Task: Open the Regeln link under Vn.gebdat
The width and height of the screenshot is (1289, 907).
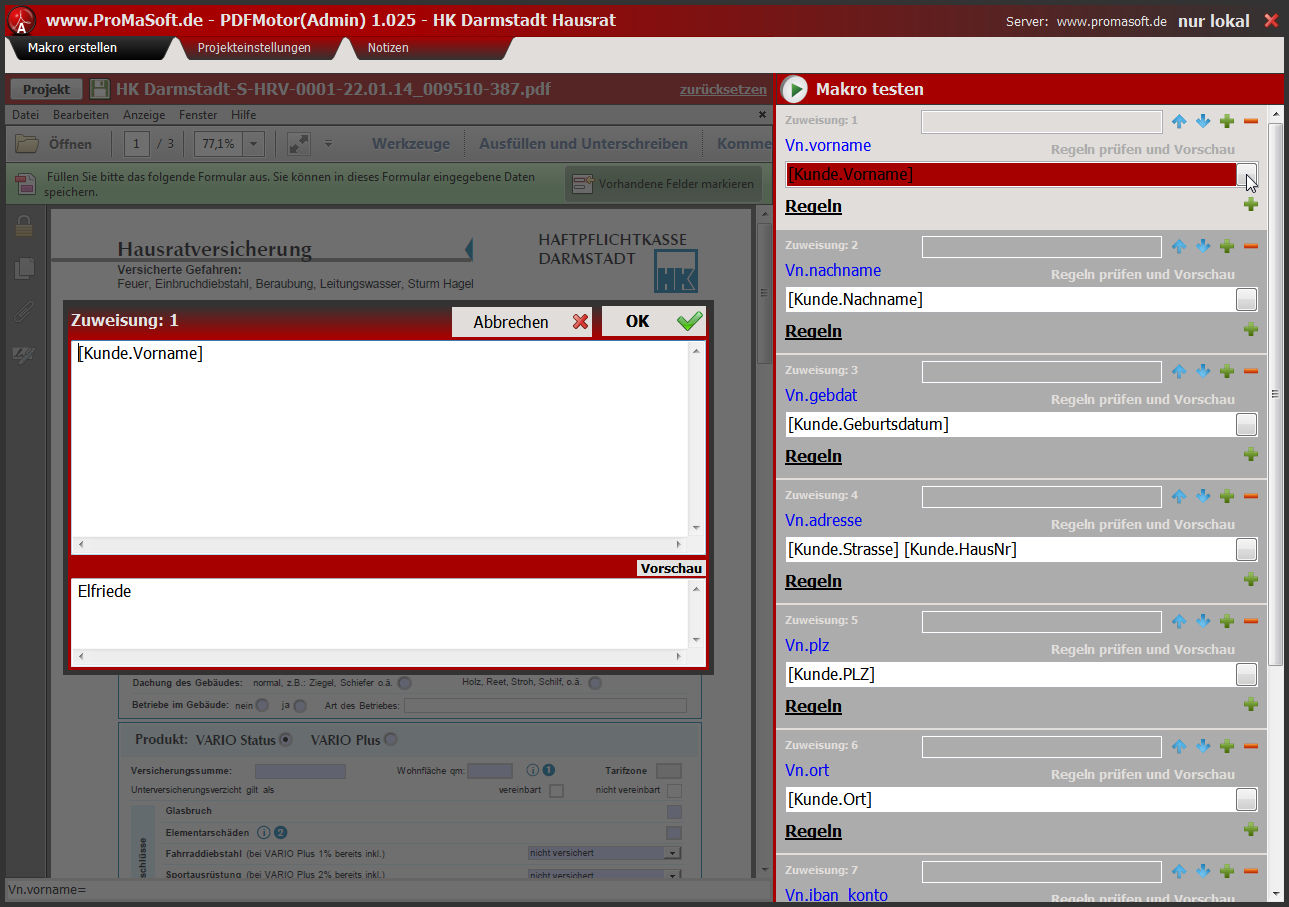Action: 813,456
